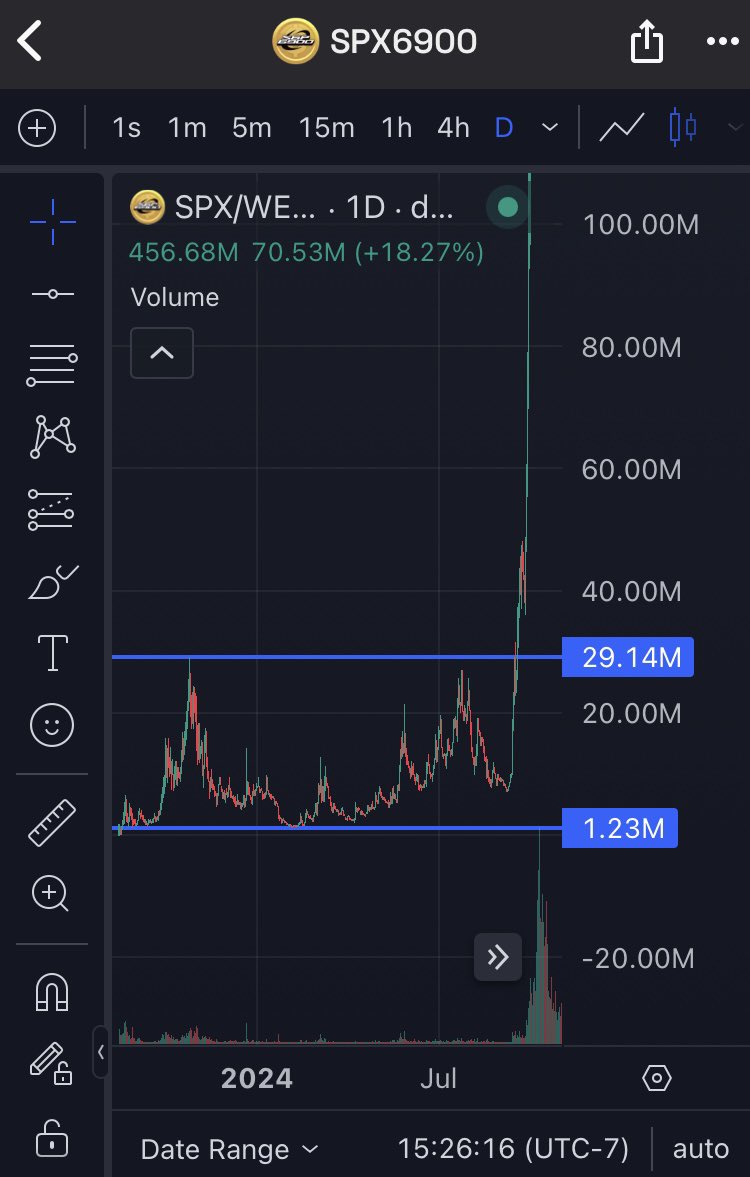This screenshot has width=750, height=1177.
Task: Tap the SPX6900 coin logo in header
Action: pyautogui.click(x=295, y=41)
